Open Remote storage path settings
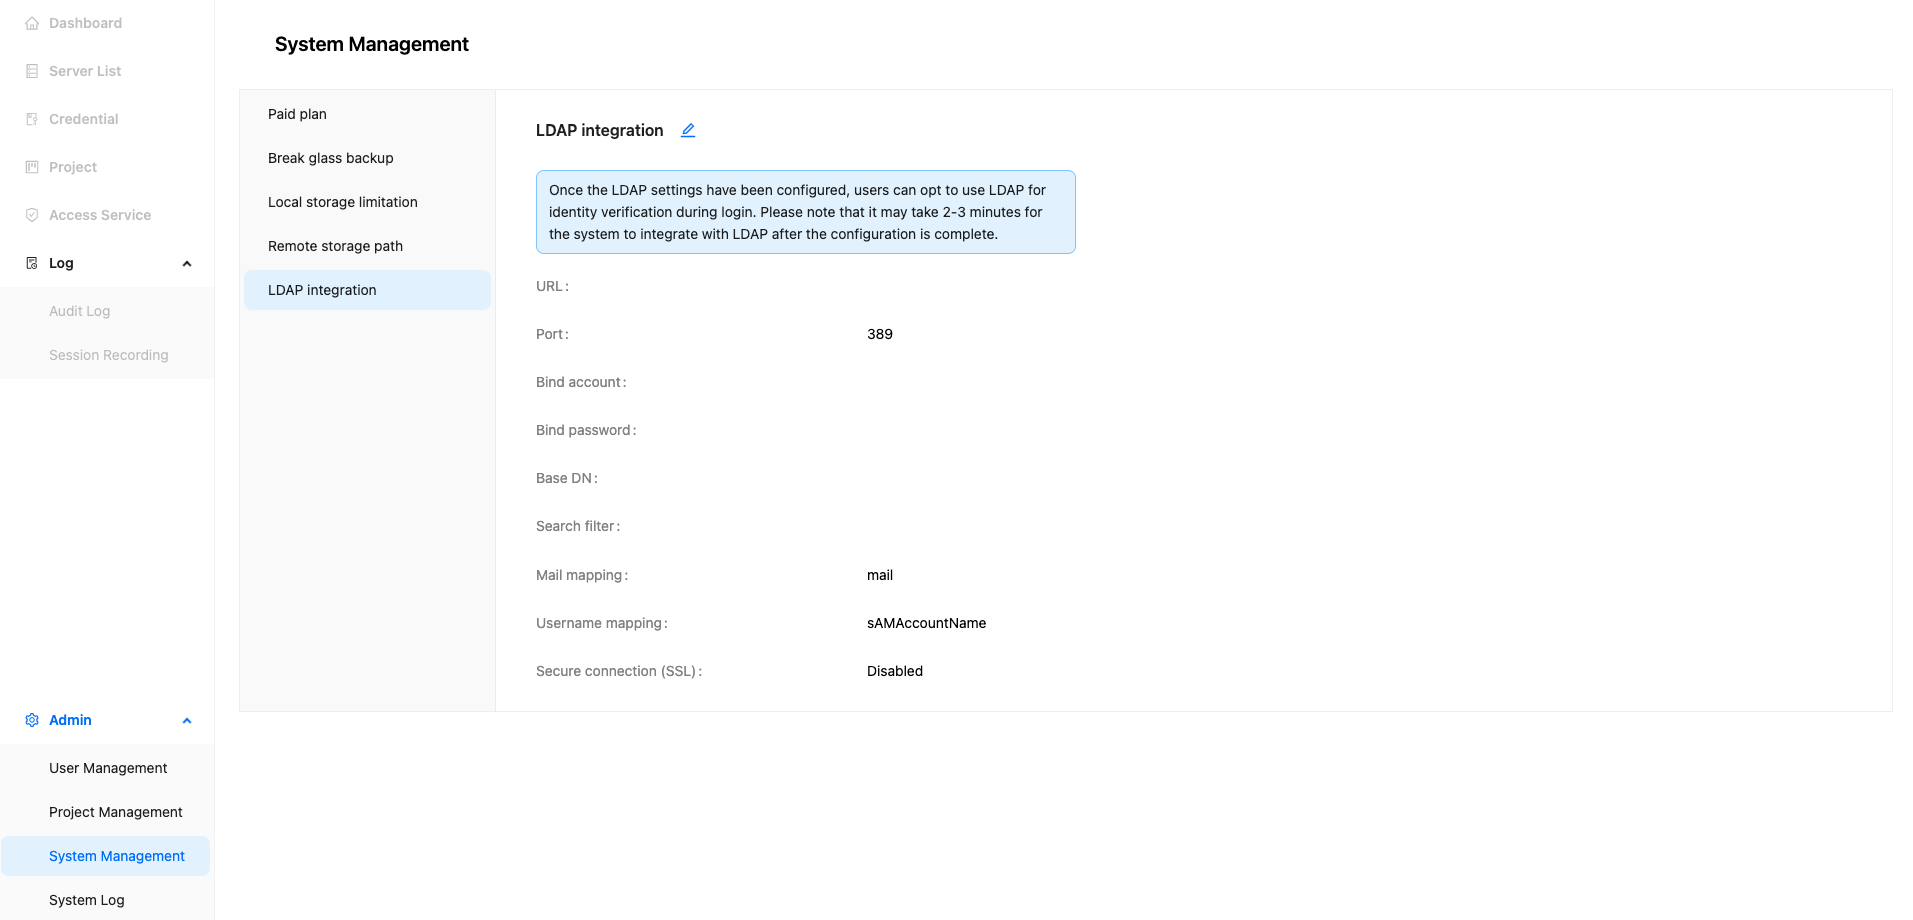 [335, 246]
